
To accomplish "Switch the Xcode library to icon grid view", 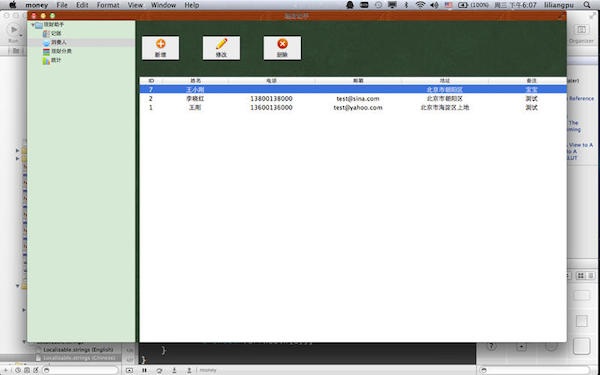I will click(x=581, y=276).
